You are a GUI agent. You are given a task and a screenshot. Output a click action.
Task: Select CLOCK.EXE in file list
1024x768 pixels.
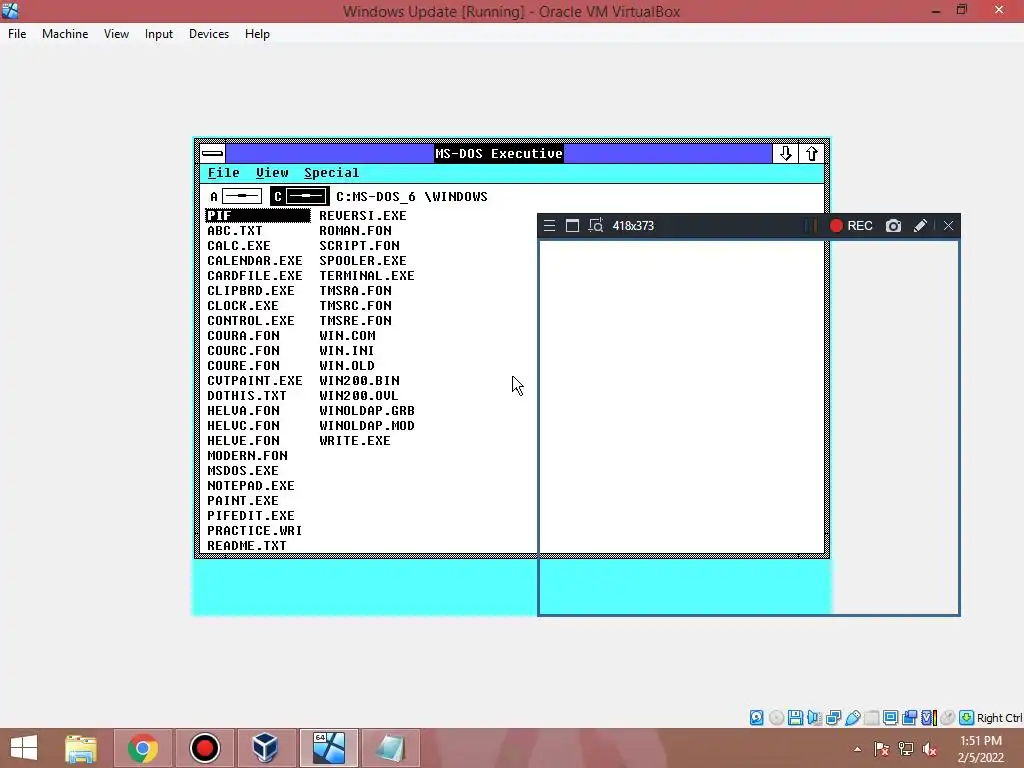[242, 306]
